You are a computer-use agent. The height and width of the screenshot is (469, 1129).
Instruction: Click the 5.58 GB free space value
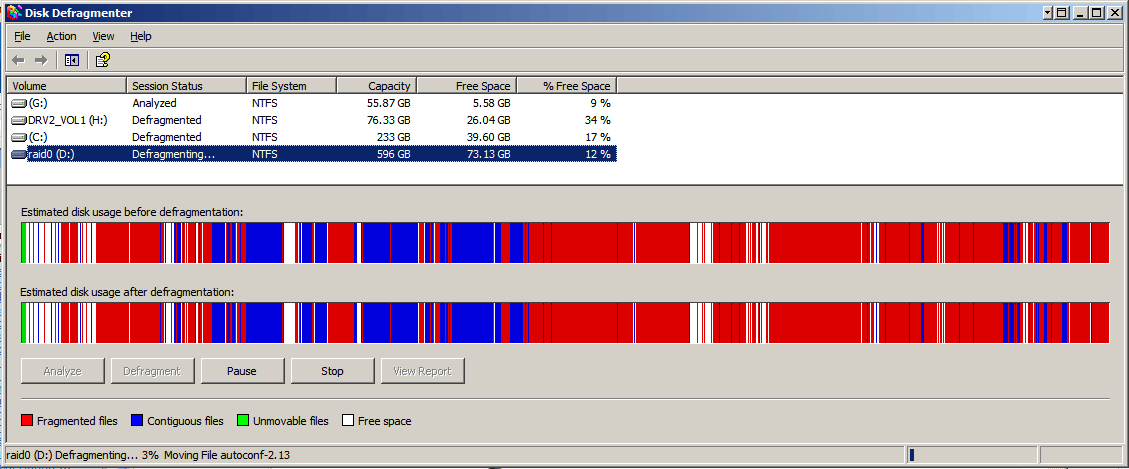point(491,103)
